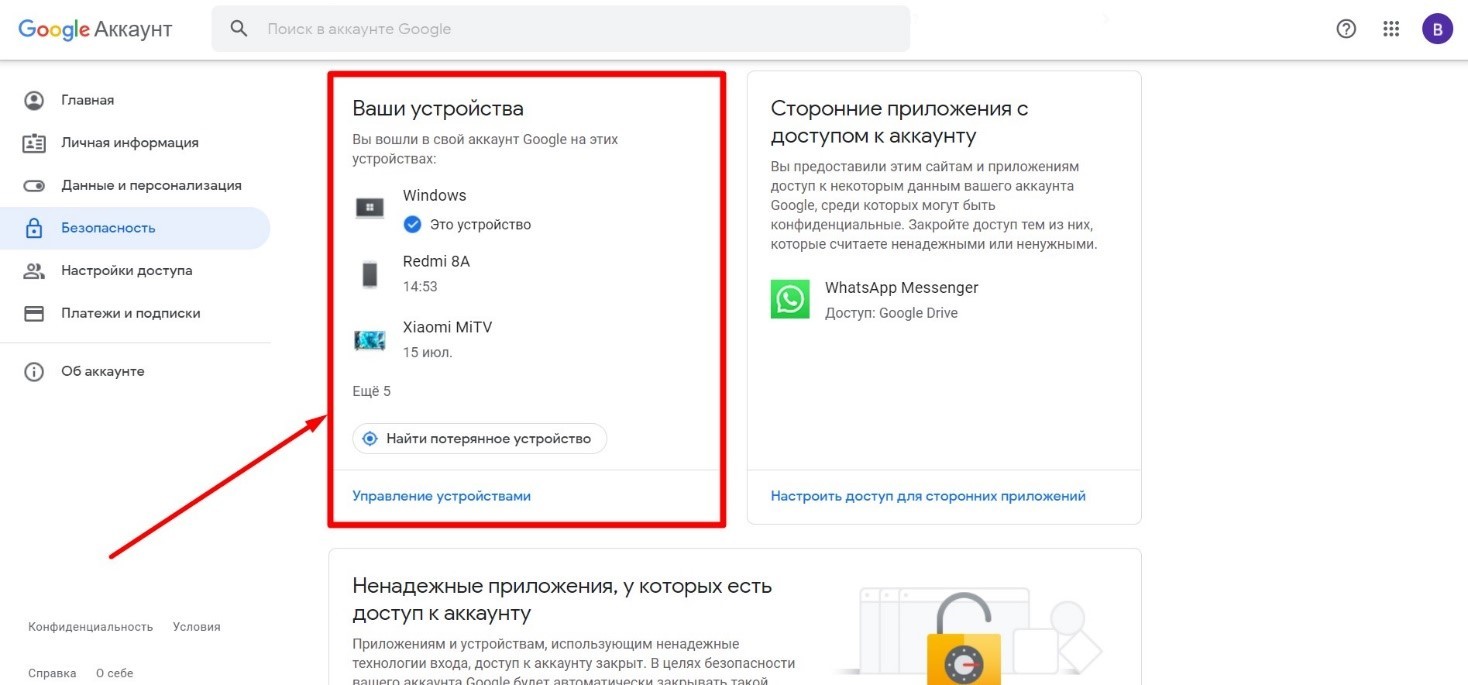Click the Google Аккаунт logo
The width and height of the screenshot is (1468, 685).
click(x=95, y=29)
